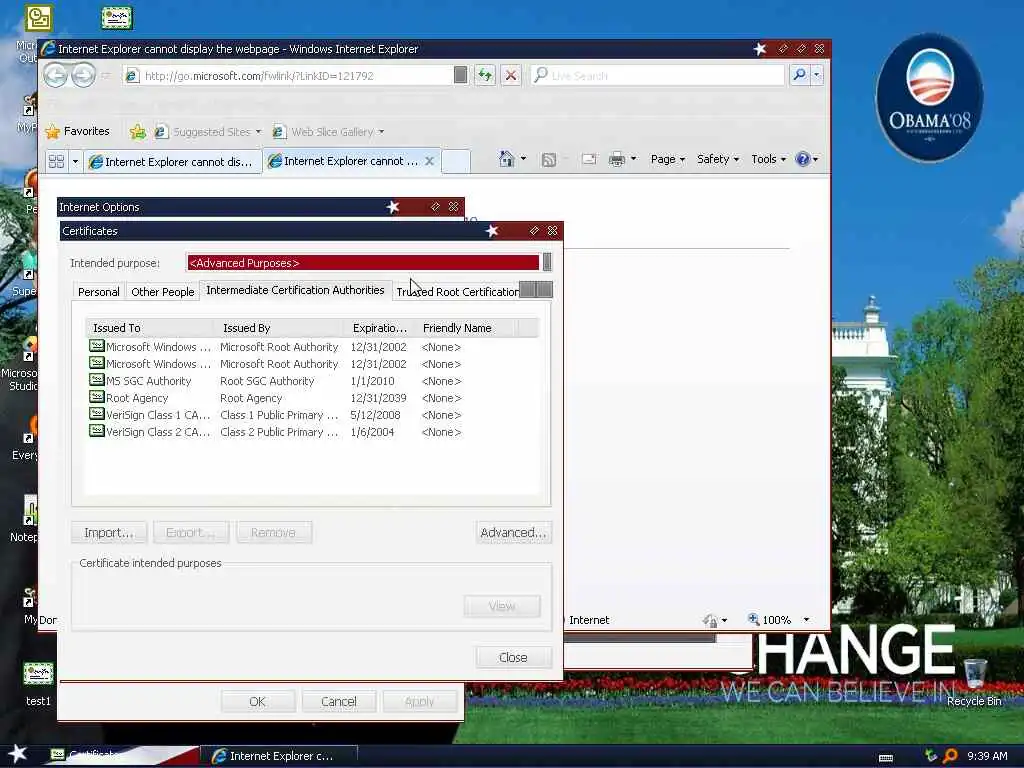The height and width of the screenshot is (768, 1024).
Task: Click the Advanced... button
Action: [x=513, y=532]
